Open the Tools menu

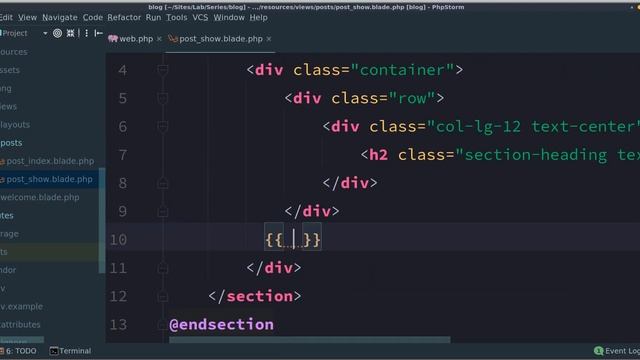tap(176, 18)
